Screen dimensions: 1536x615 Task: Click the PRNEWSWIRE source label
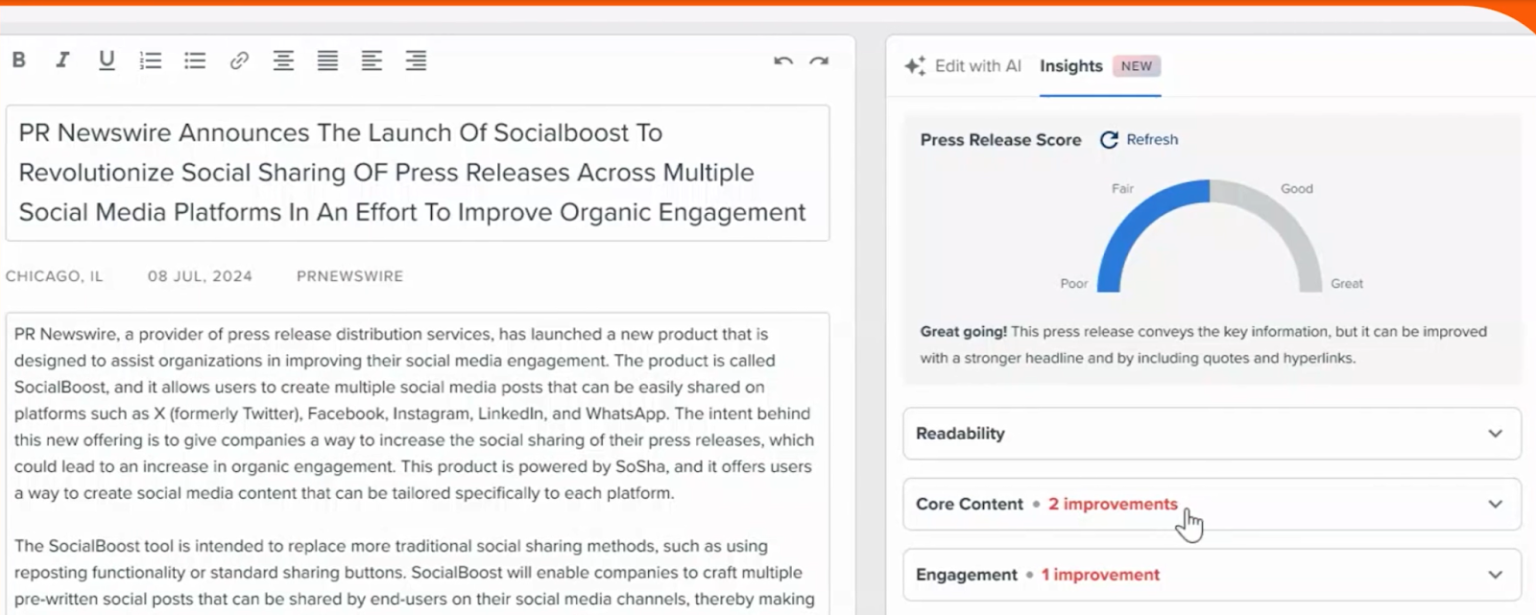click(x=350, y=276)
